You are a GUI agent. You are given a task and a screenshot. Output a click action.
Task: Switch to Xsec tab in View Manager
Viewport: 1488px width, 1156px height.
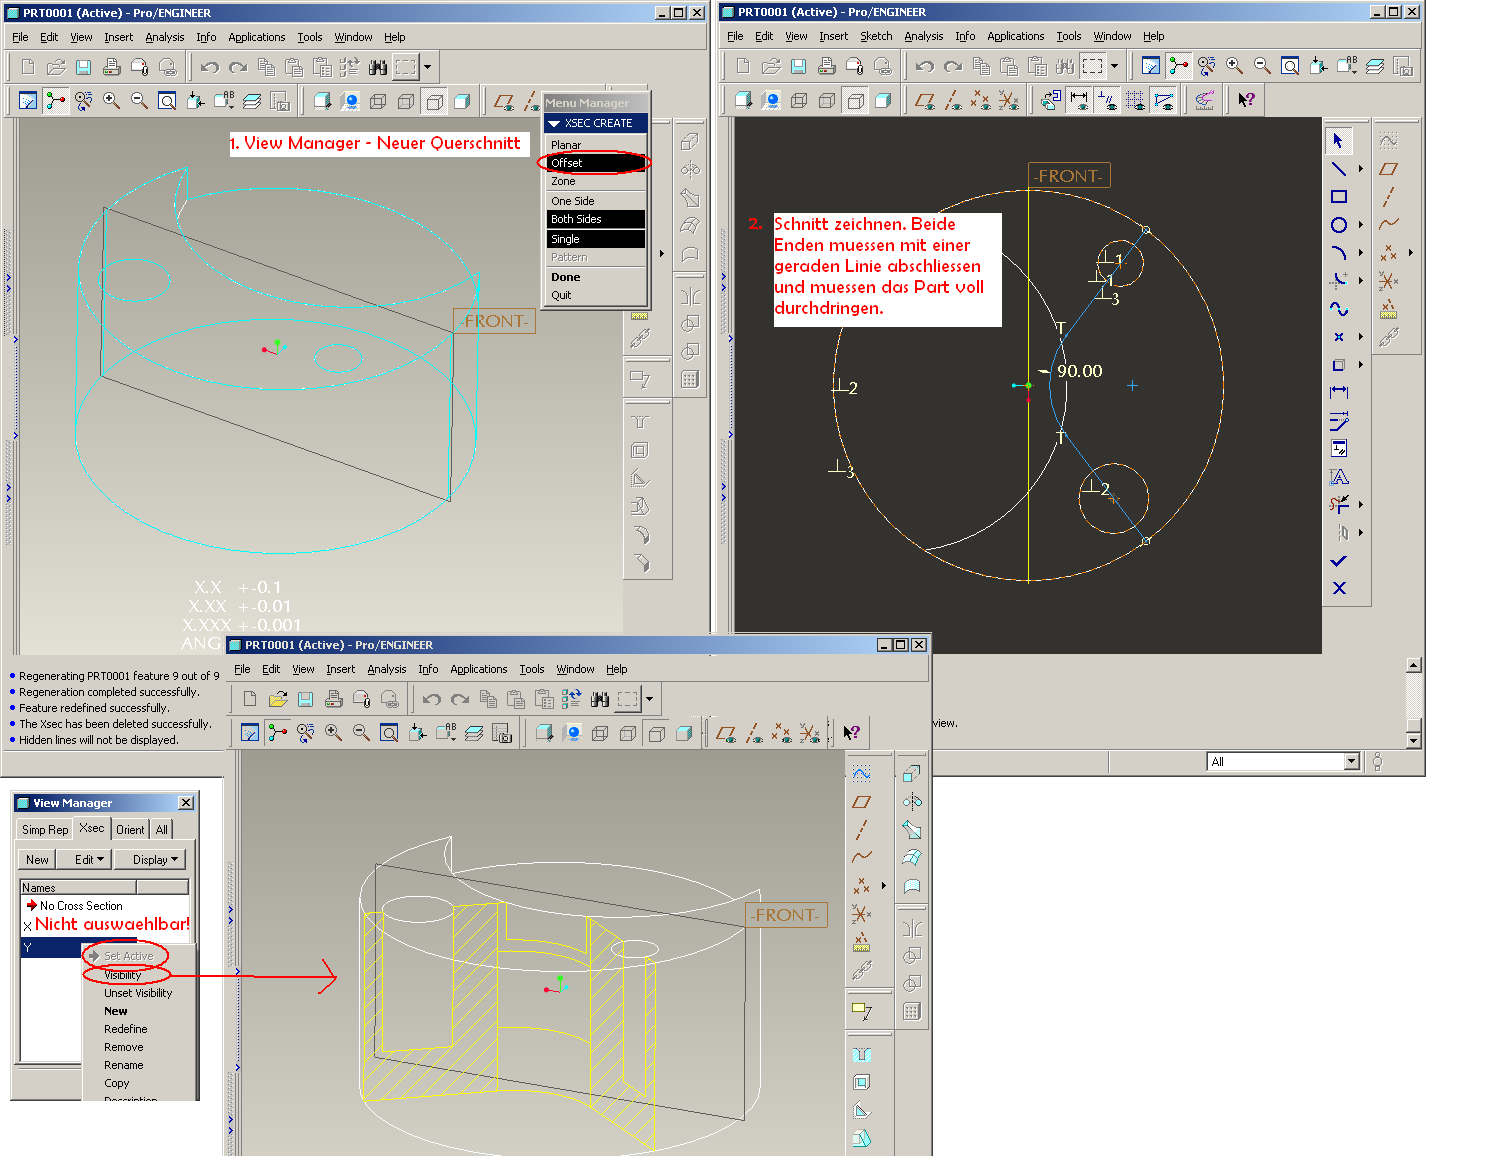[x=92, y=828]
